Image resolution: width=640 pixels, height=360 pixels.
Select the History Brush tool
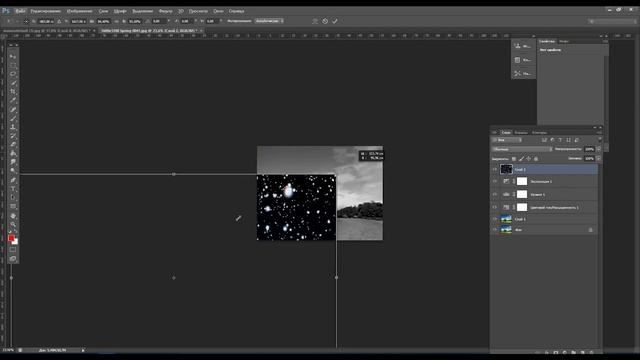point(13,136)
